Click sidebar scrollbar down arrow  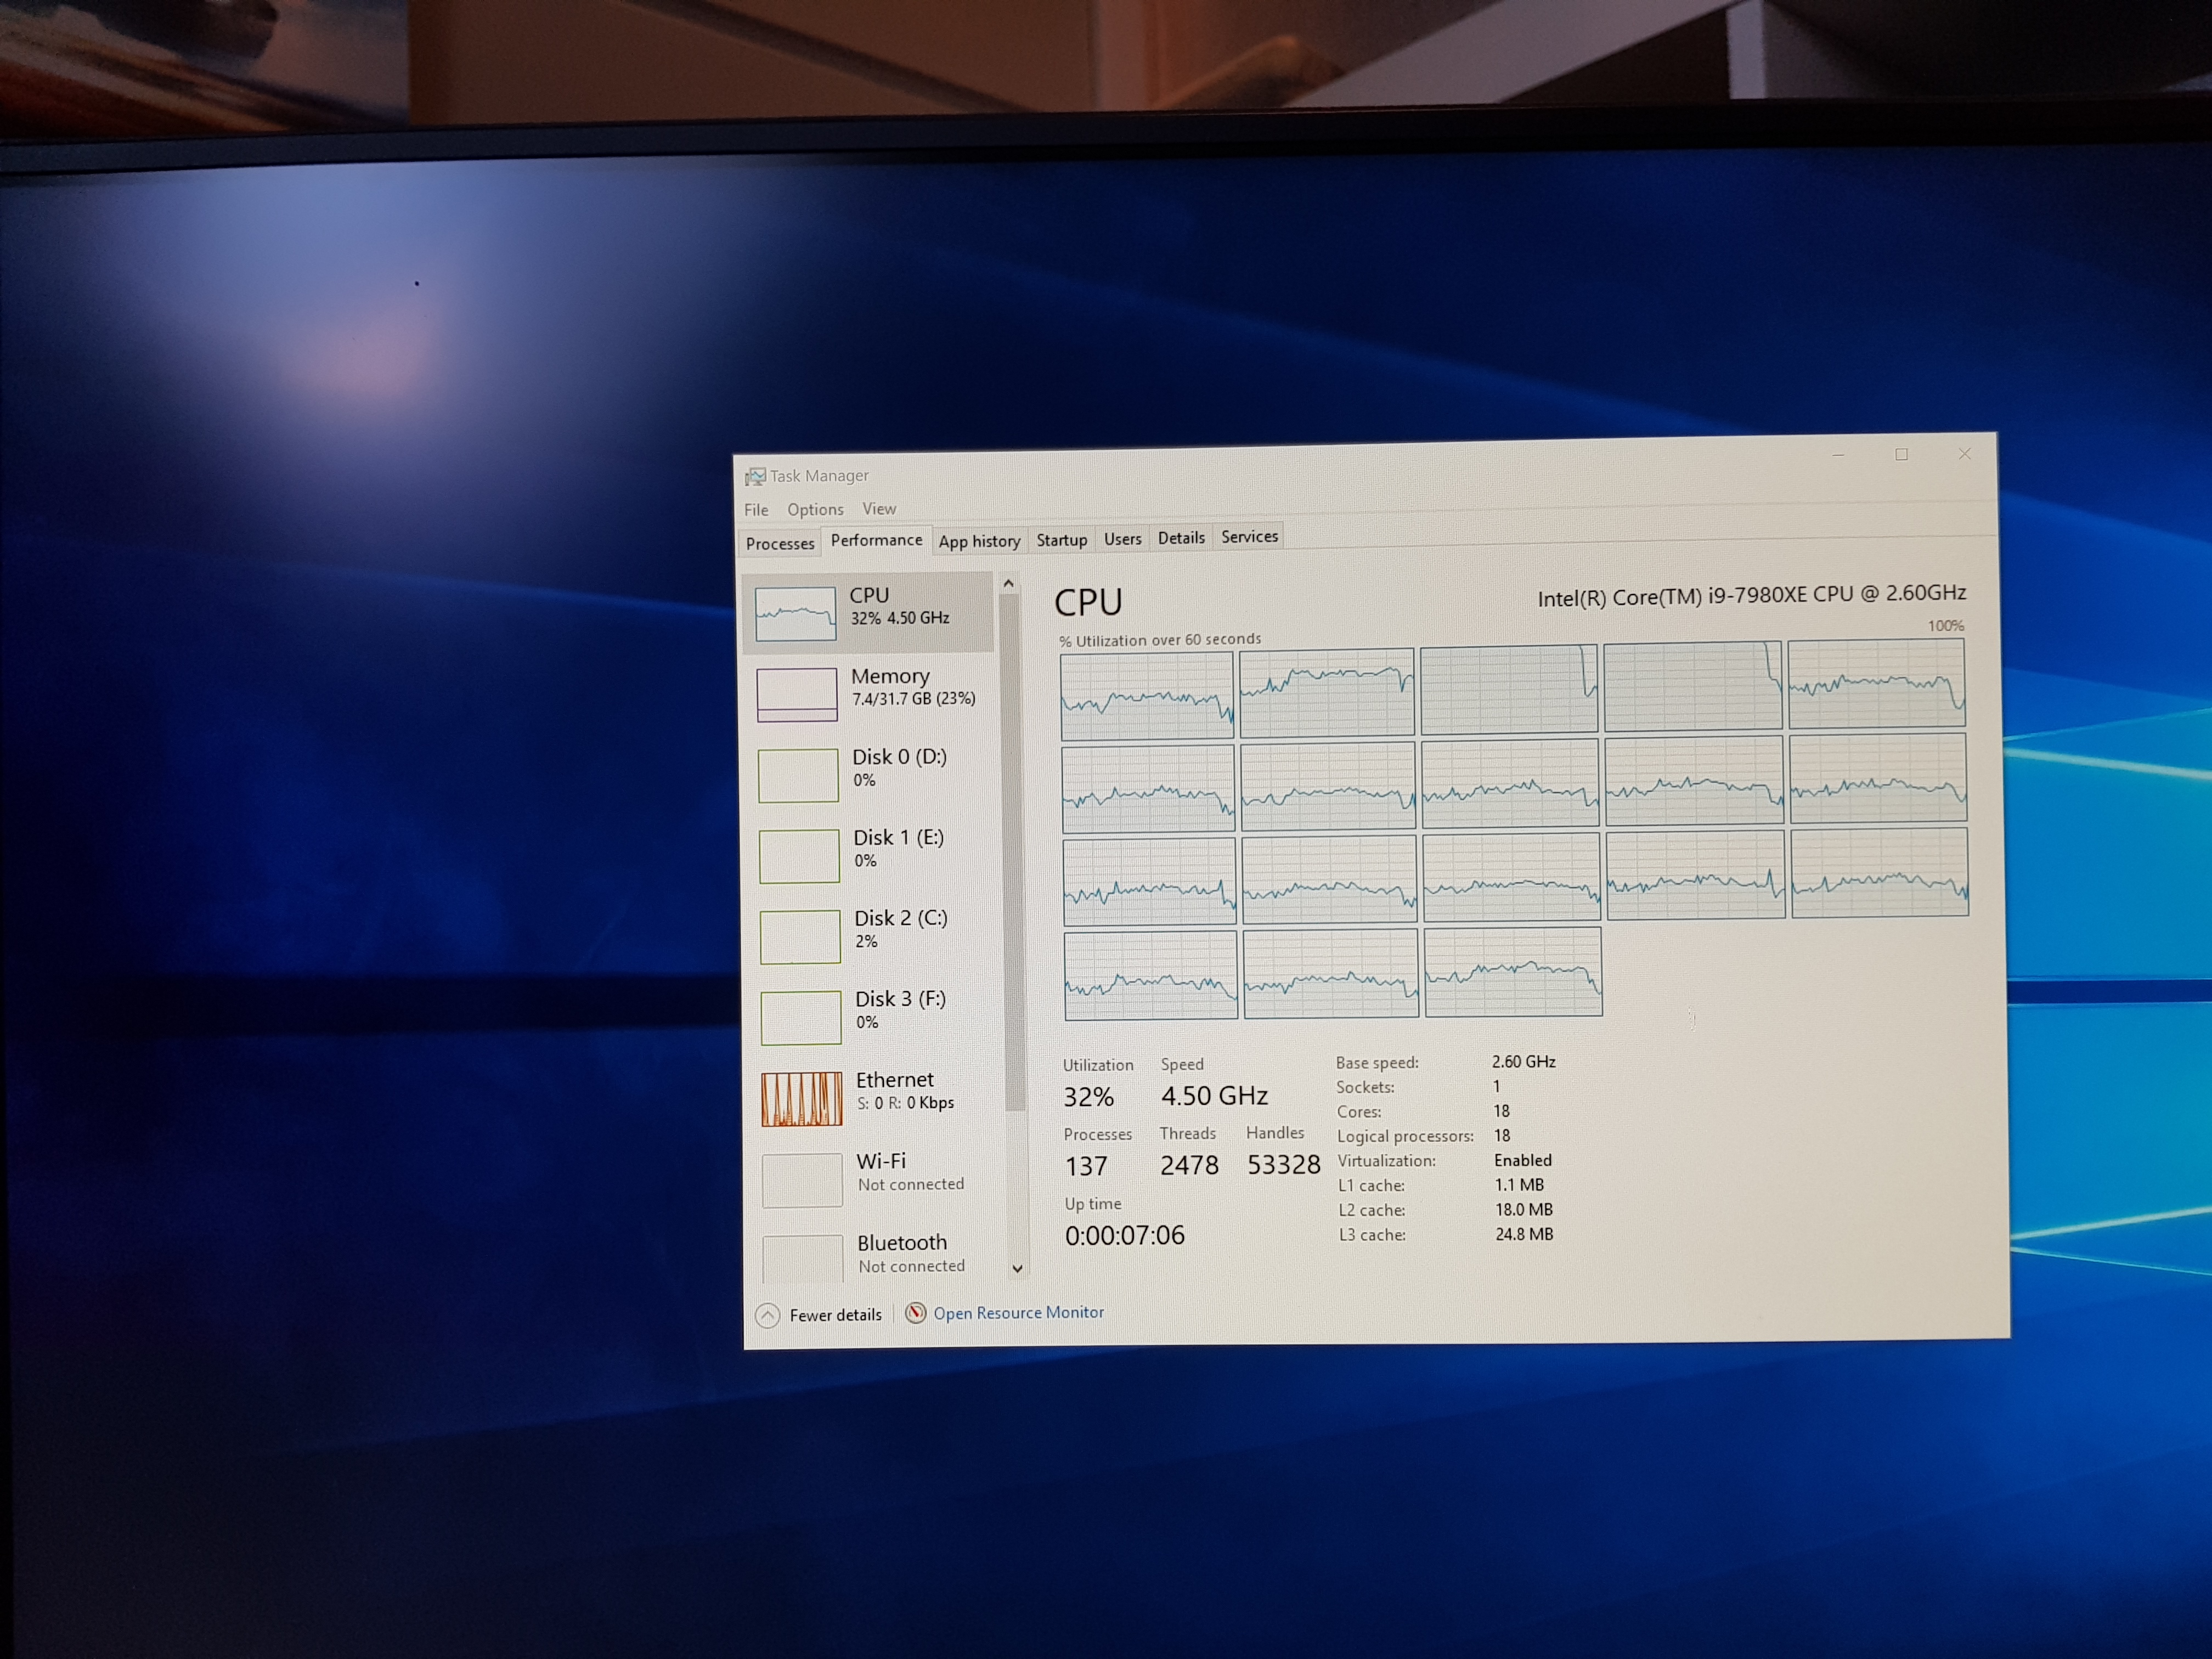(1017, 1268)
